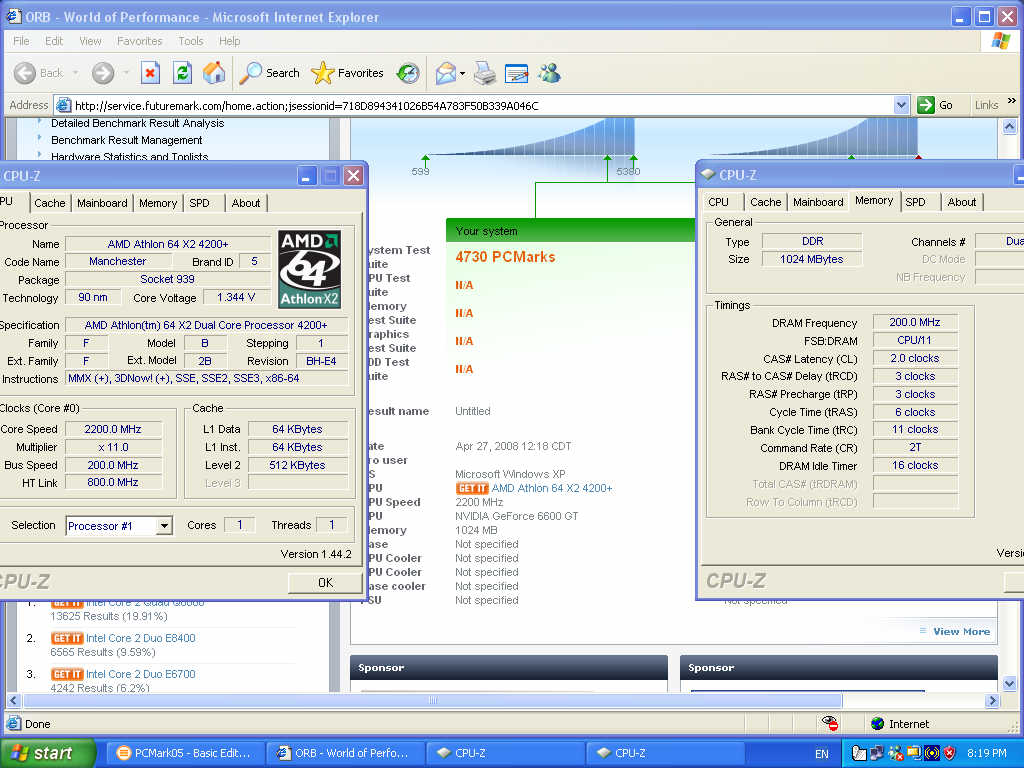Open the History toolbar icon
This screenshot has height=768, width=1024.
click(408, 73)
